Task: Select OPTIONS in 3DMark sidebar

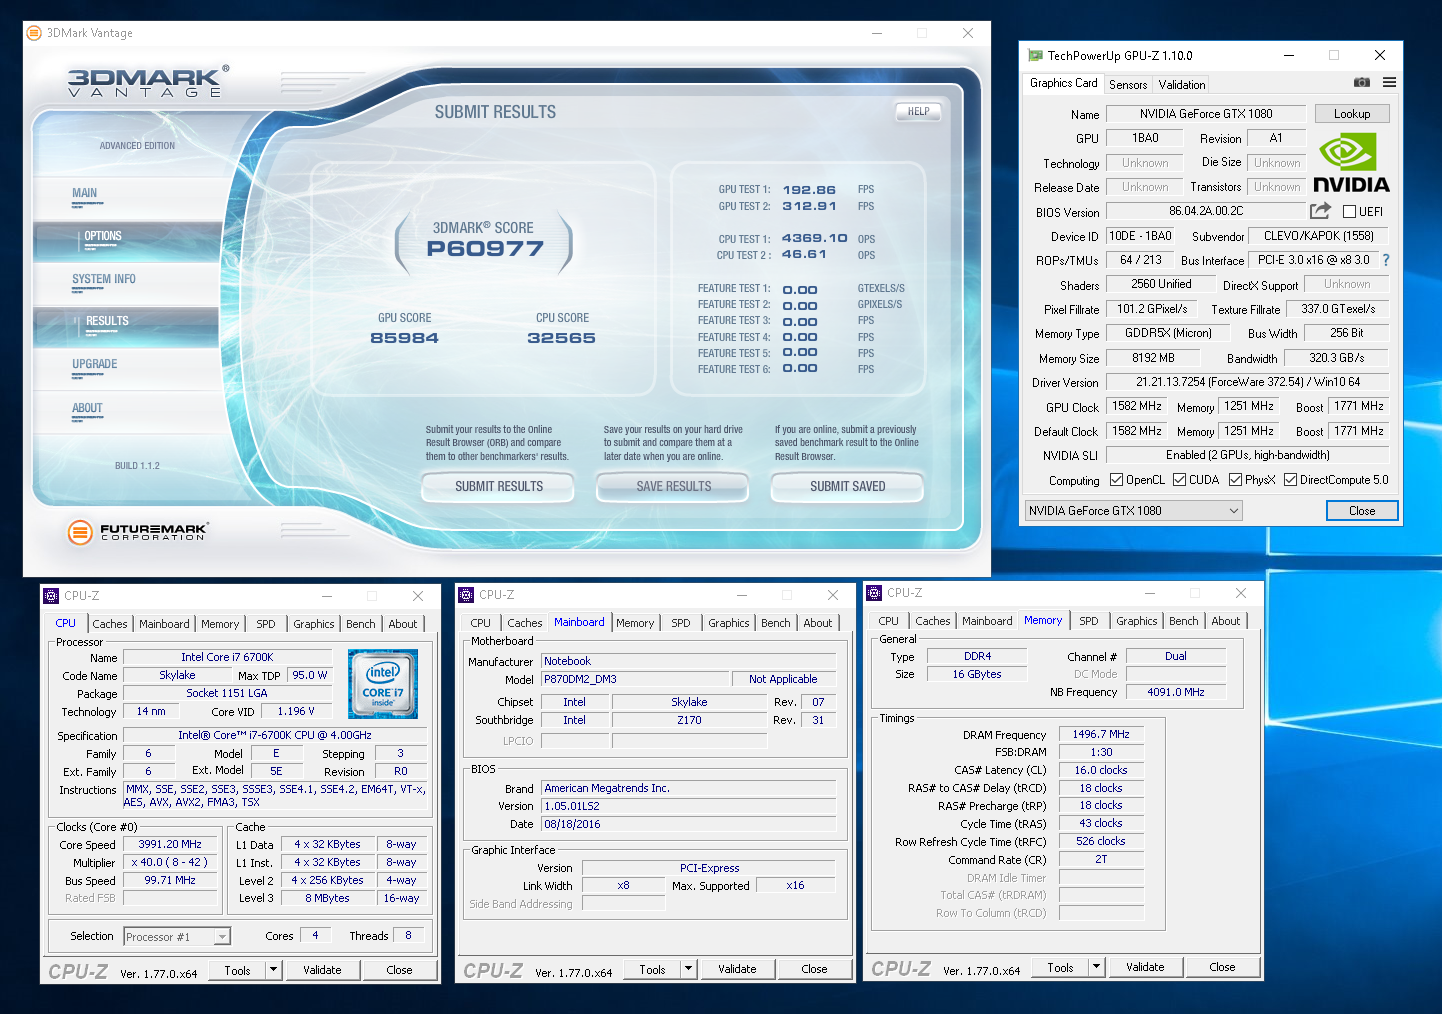Action: (127, 238)
